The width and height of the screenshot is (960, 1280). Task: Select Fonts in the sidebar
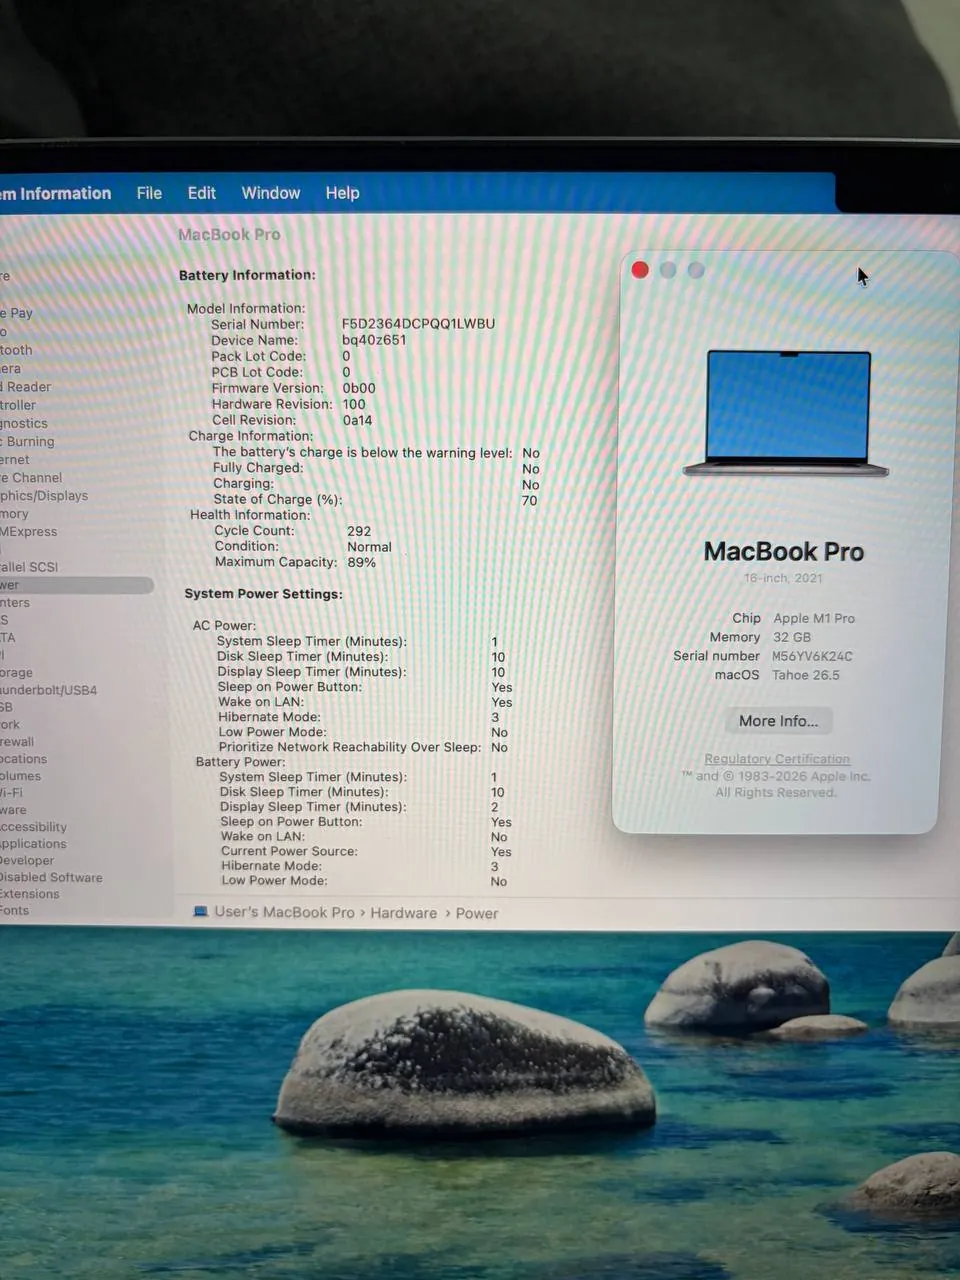tap(15, 911)
